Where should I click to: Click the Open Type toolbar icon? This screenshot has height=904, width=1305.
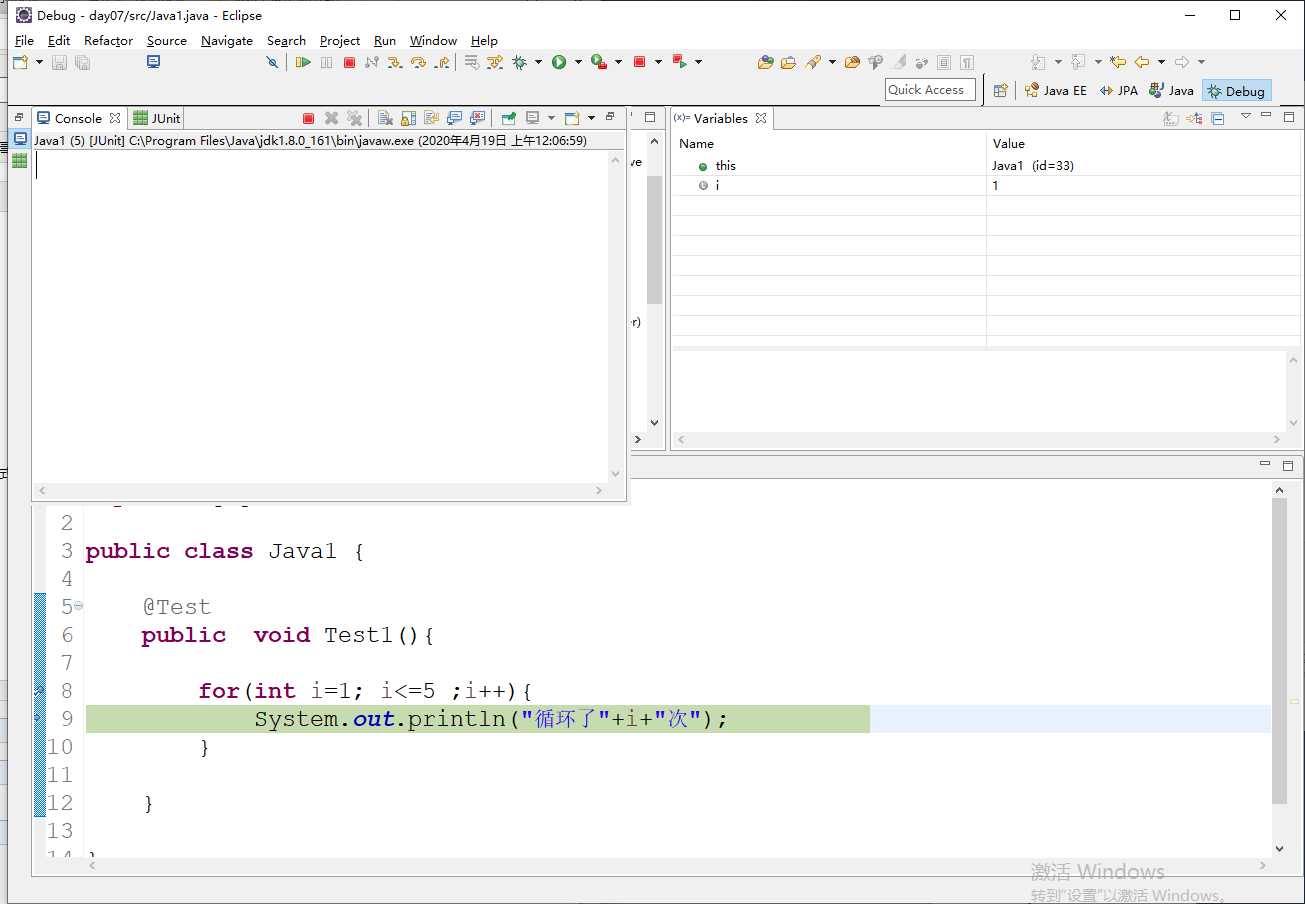point(765,62)
